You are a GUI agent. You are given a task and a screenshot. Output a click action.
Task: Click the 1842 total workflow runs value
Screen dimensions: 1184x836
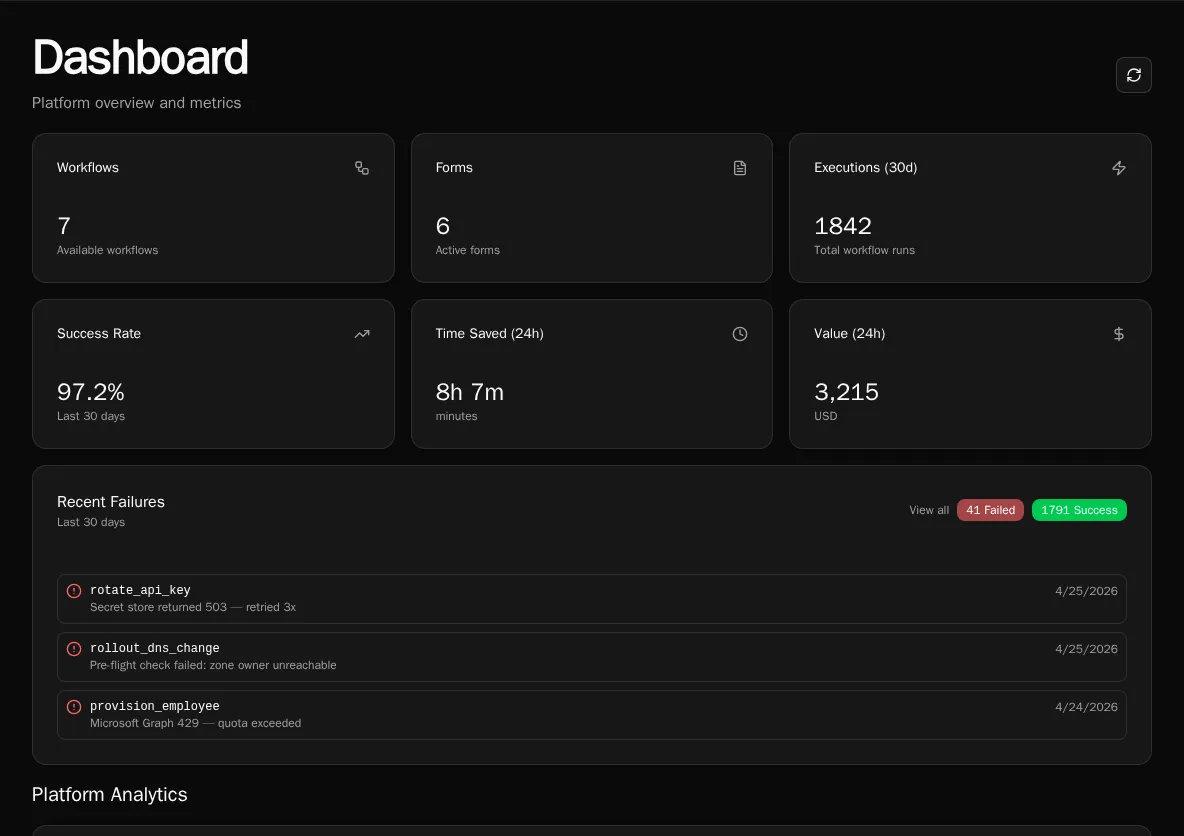pos(843,226)
